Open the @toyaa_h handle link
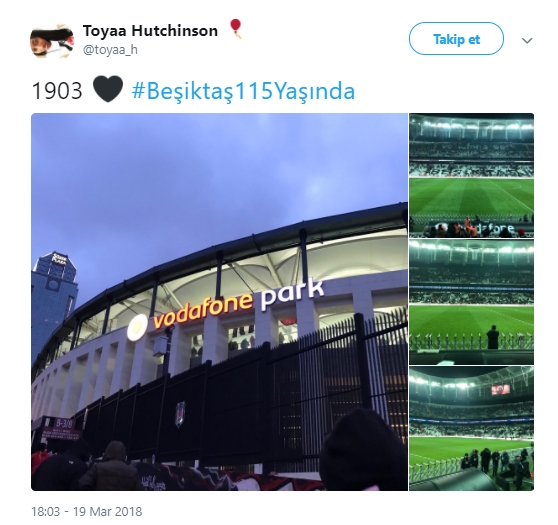 pos(110,50)
